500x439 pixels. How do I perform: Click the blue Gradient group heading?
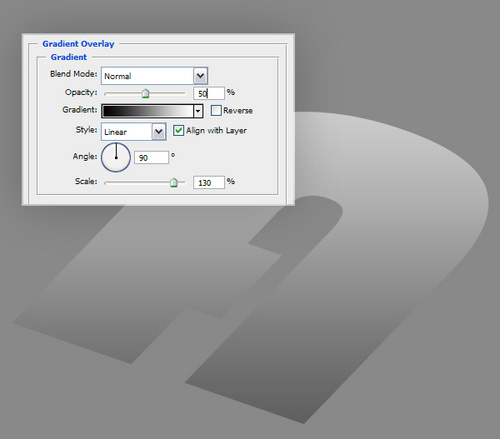[69, 57]
